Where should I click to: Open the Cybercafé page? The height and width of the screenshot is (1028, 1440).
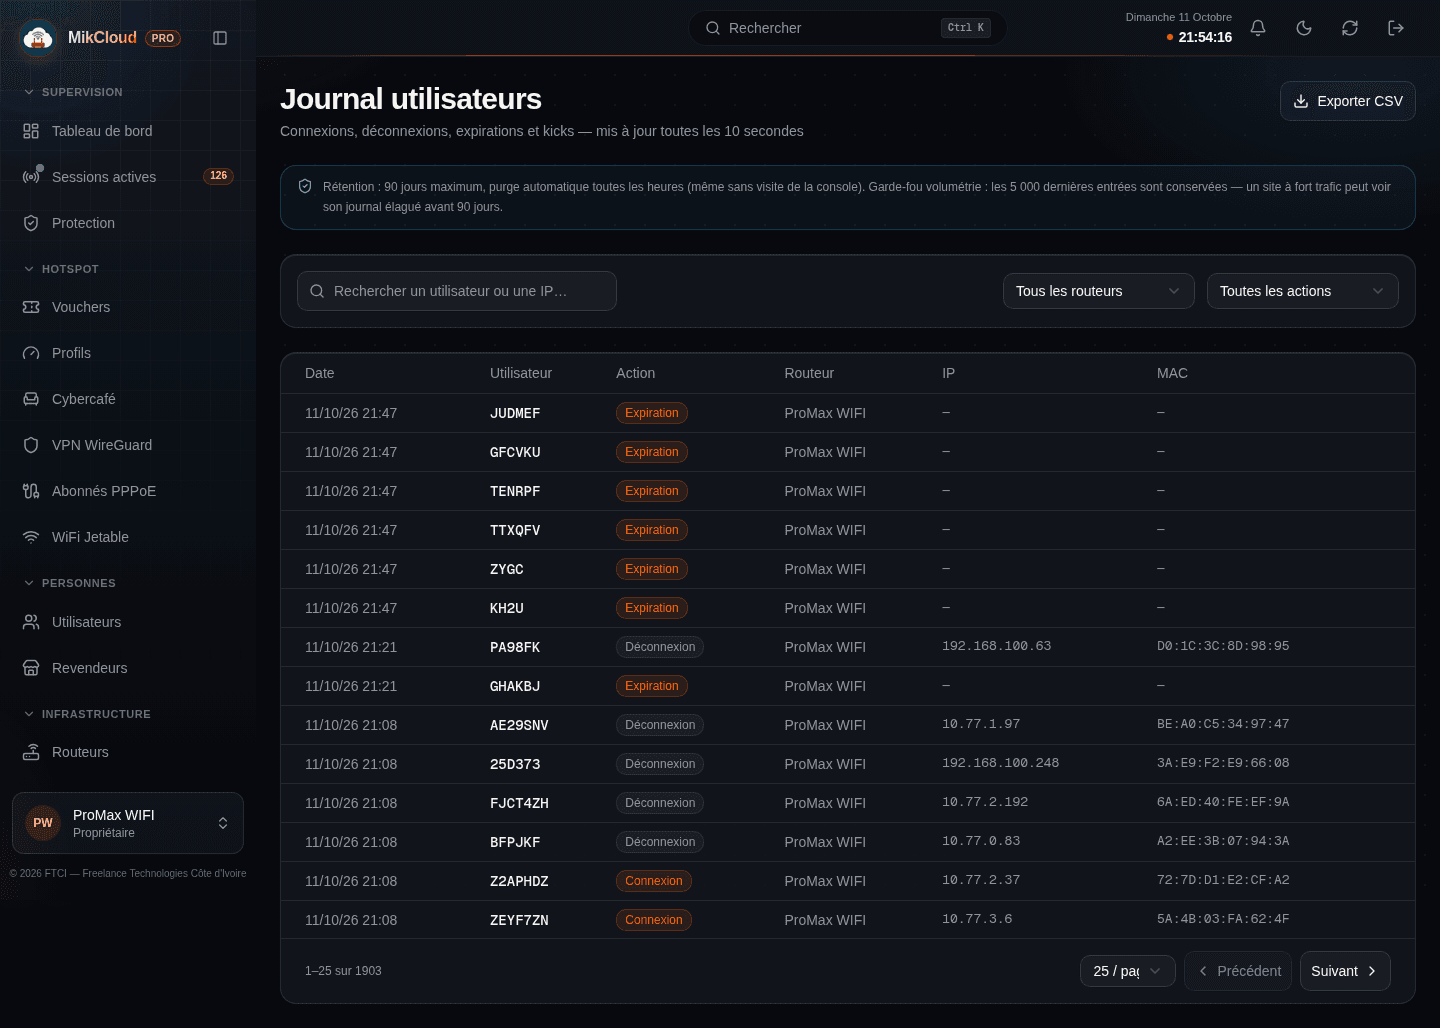point(128,399)
